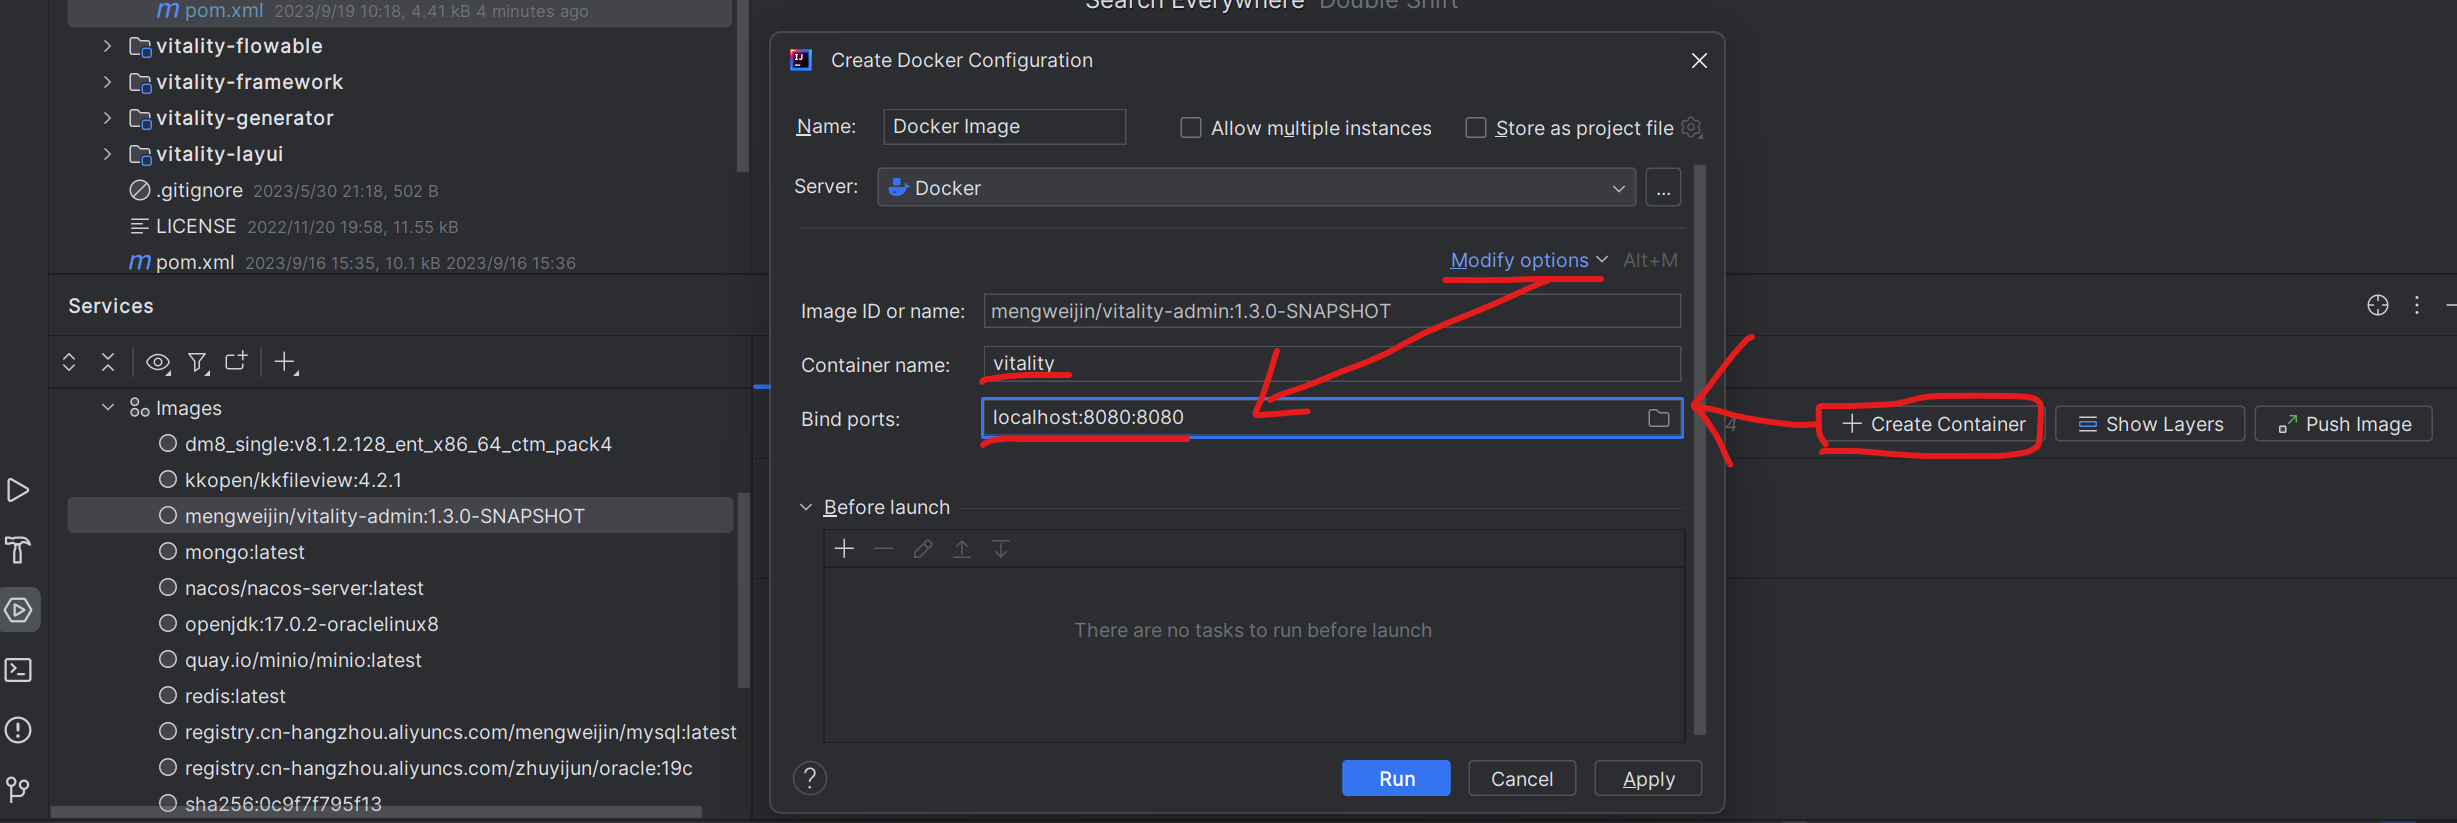Enable Allow multiple instances checkbox

pyautogui.click(x=1190, y=128)
